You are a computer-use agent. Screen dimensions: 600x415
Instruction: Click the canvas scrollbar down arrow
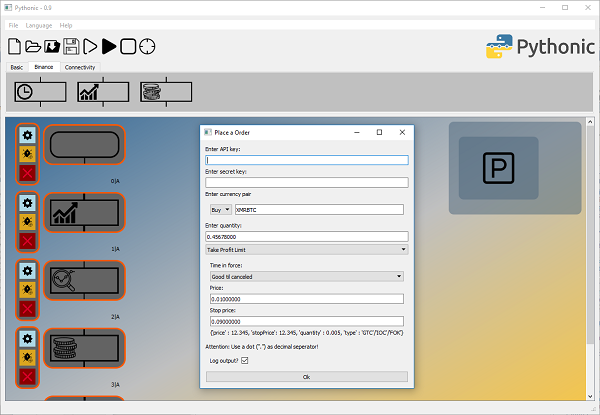pos(590,396)
